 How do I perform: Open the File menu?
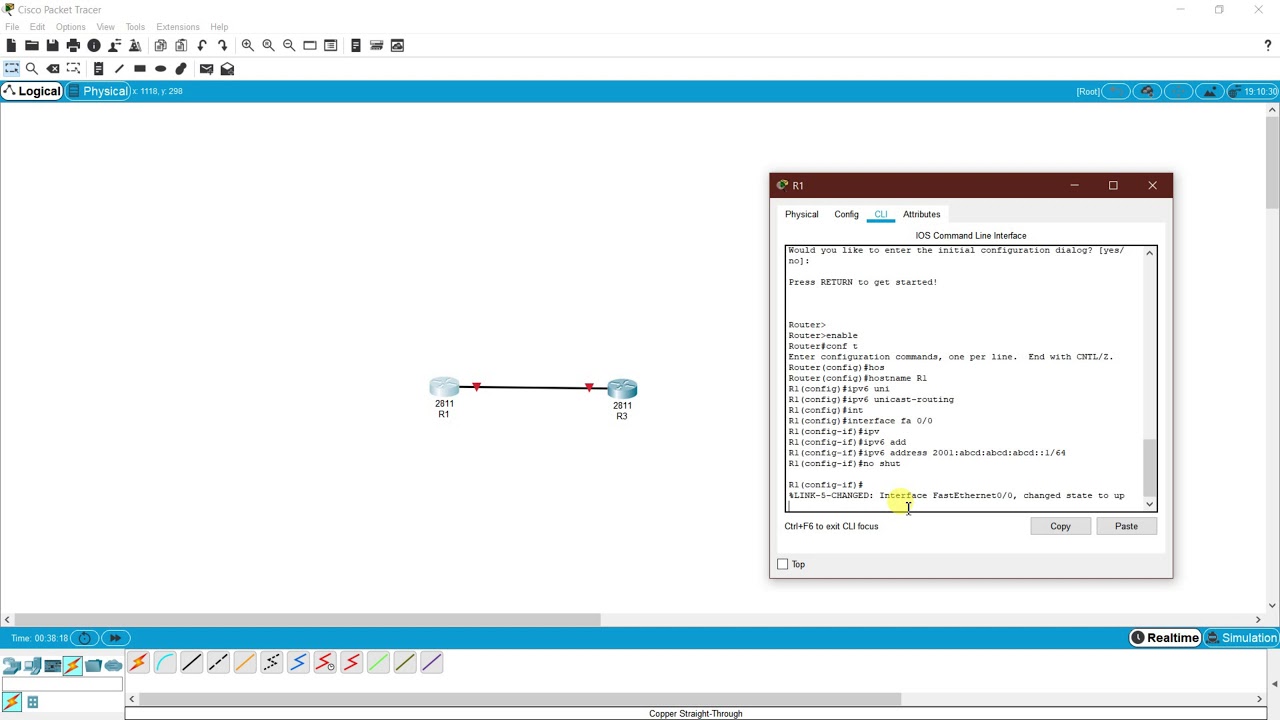[x=12, y=27]
